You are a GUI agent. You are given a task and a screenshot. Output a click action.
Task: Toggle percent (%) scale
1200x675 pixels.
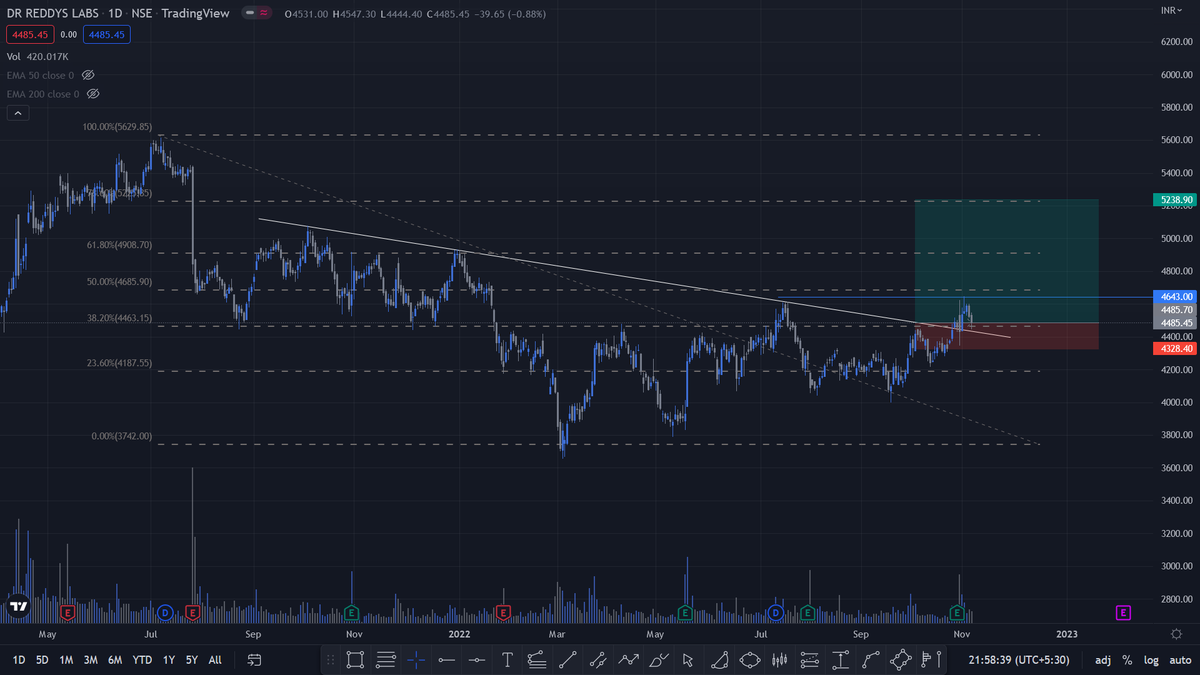(x=1127, y=660)
